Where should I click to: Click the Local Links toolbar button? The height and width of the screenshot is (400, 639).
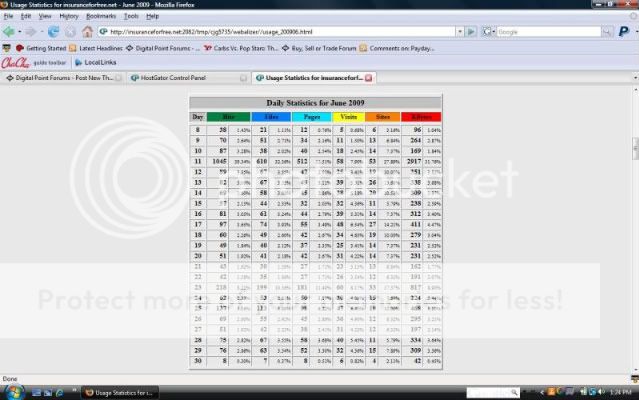point(96,63)
